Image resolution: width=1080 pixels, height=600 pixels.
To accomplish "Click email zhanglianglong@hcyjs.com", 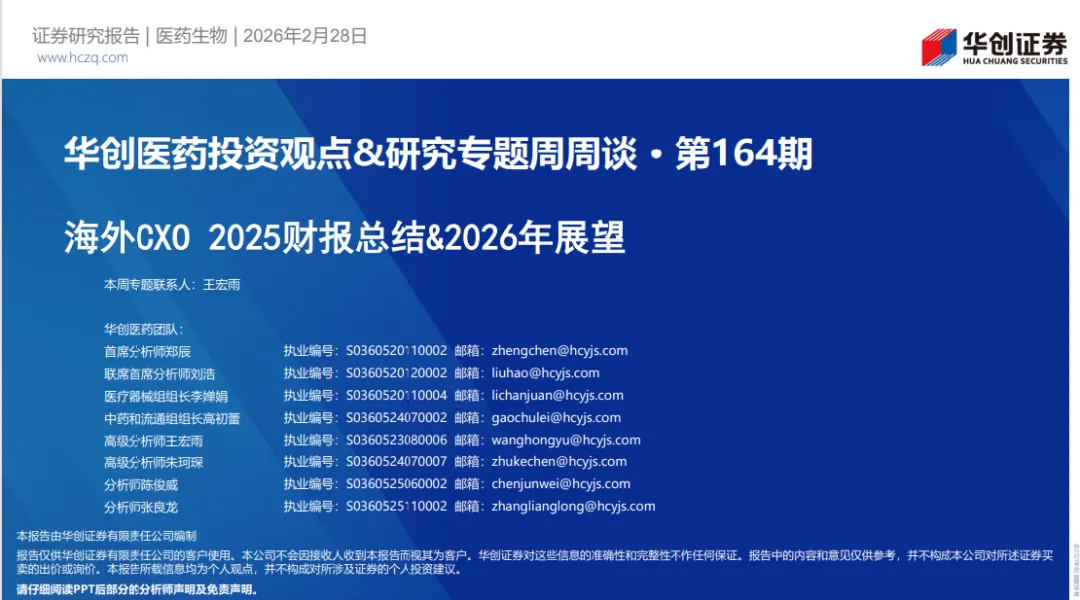I will click(x=573, y=506).
